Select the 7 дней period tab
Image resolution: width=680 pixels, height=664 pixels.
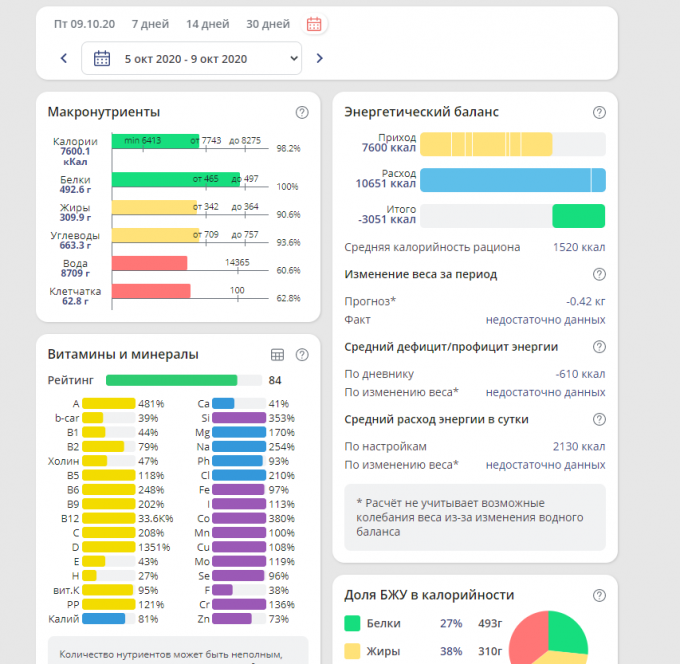tap(150, 24)
